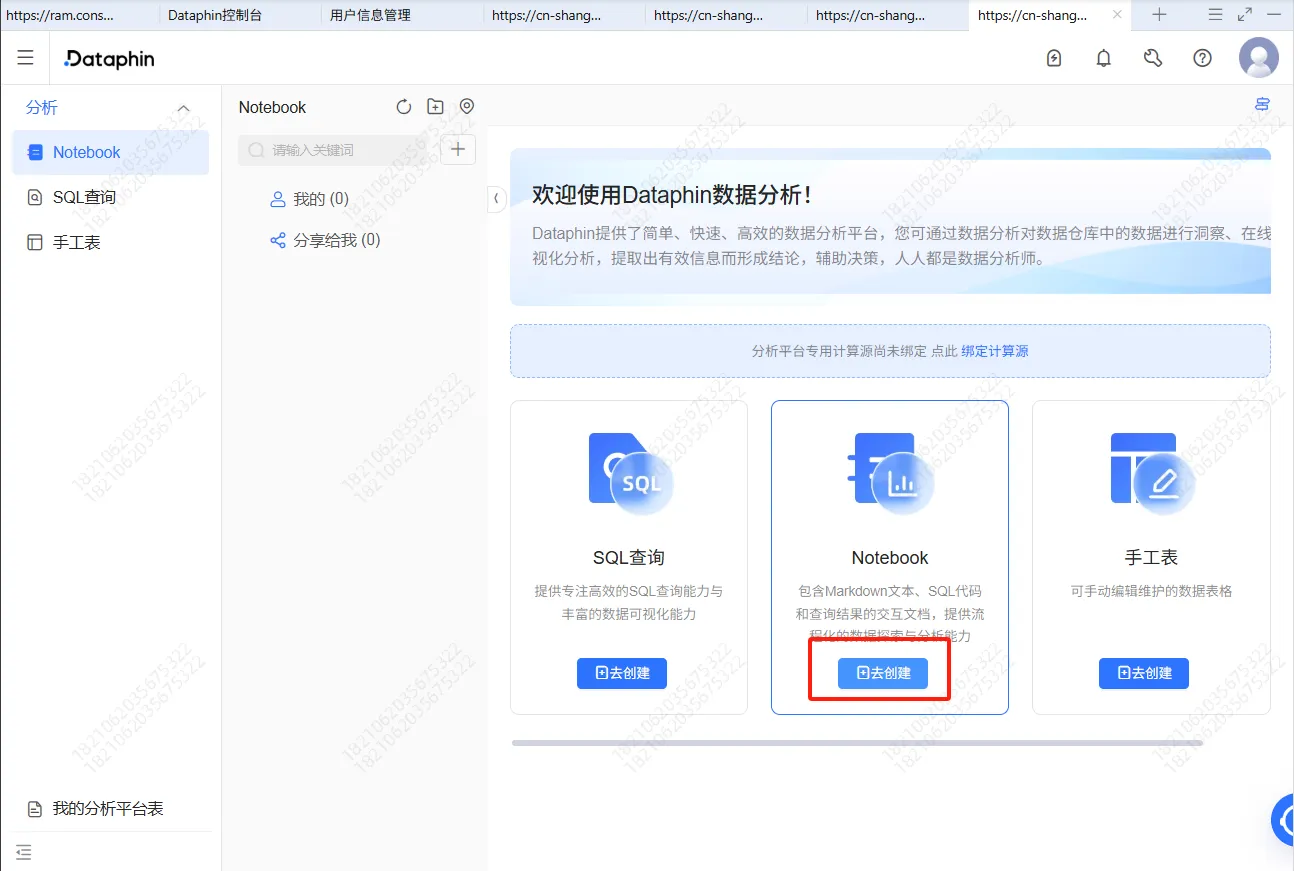Collapse the left sidebar with bottom icon
Viewport: 1294px width, 871px height.
tap(24, 852)
